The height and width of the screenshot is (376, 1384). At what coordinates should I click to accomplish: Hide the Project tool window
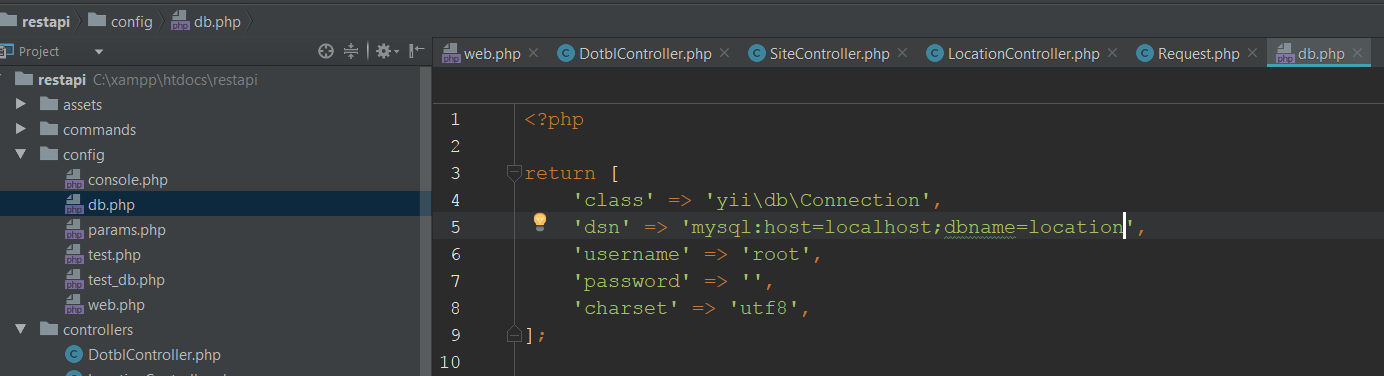(x=417, y=52)
